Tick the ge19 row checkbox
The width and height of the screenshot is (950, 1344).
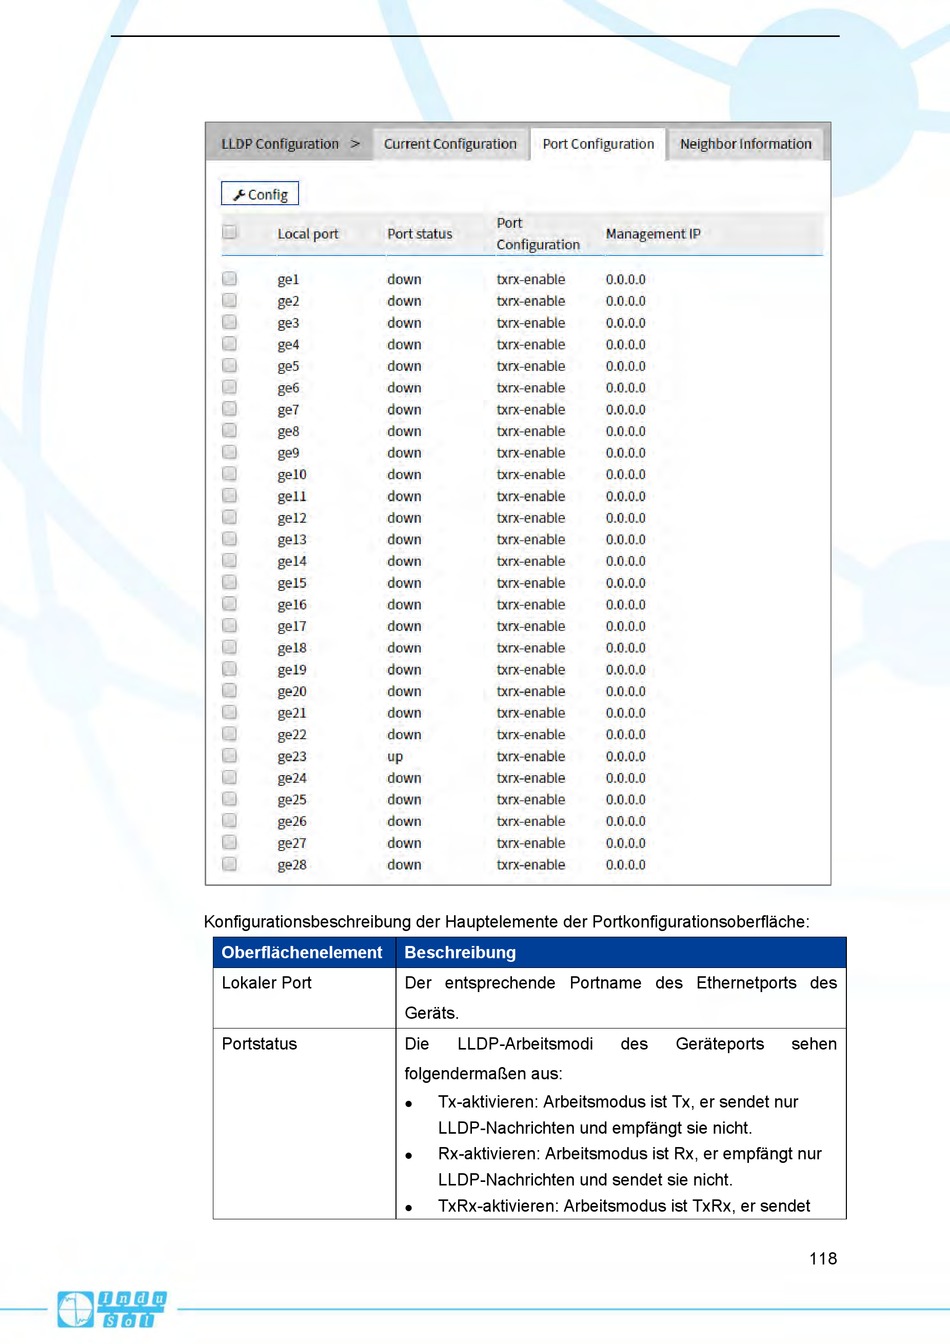[230, 669]
